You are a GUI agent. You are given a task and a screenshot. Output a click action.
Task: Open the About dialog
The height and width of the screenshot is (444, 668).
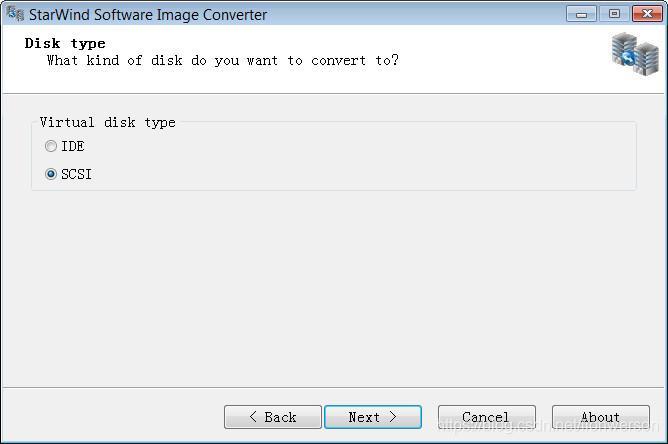[601, 417]
